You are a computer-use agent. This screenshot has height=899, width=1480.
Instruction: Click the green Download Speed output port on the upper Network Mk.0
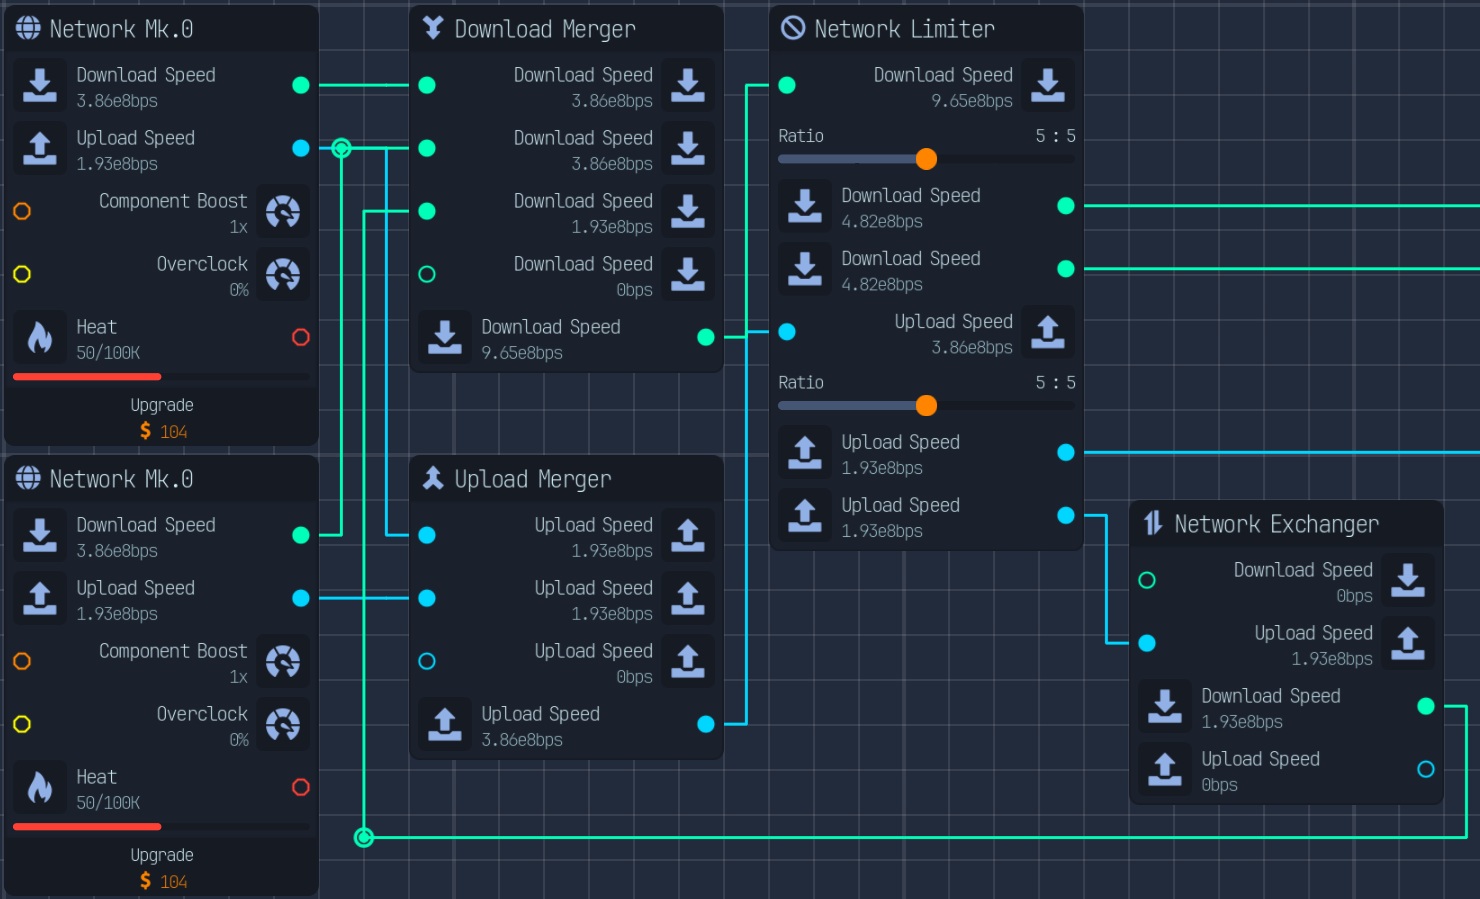[x=301, y=85]
